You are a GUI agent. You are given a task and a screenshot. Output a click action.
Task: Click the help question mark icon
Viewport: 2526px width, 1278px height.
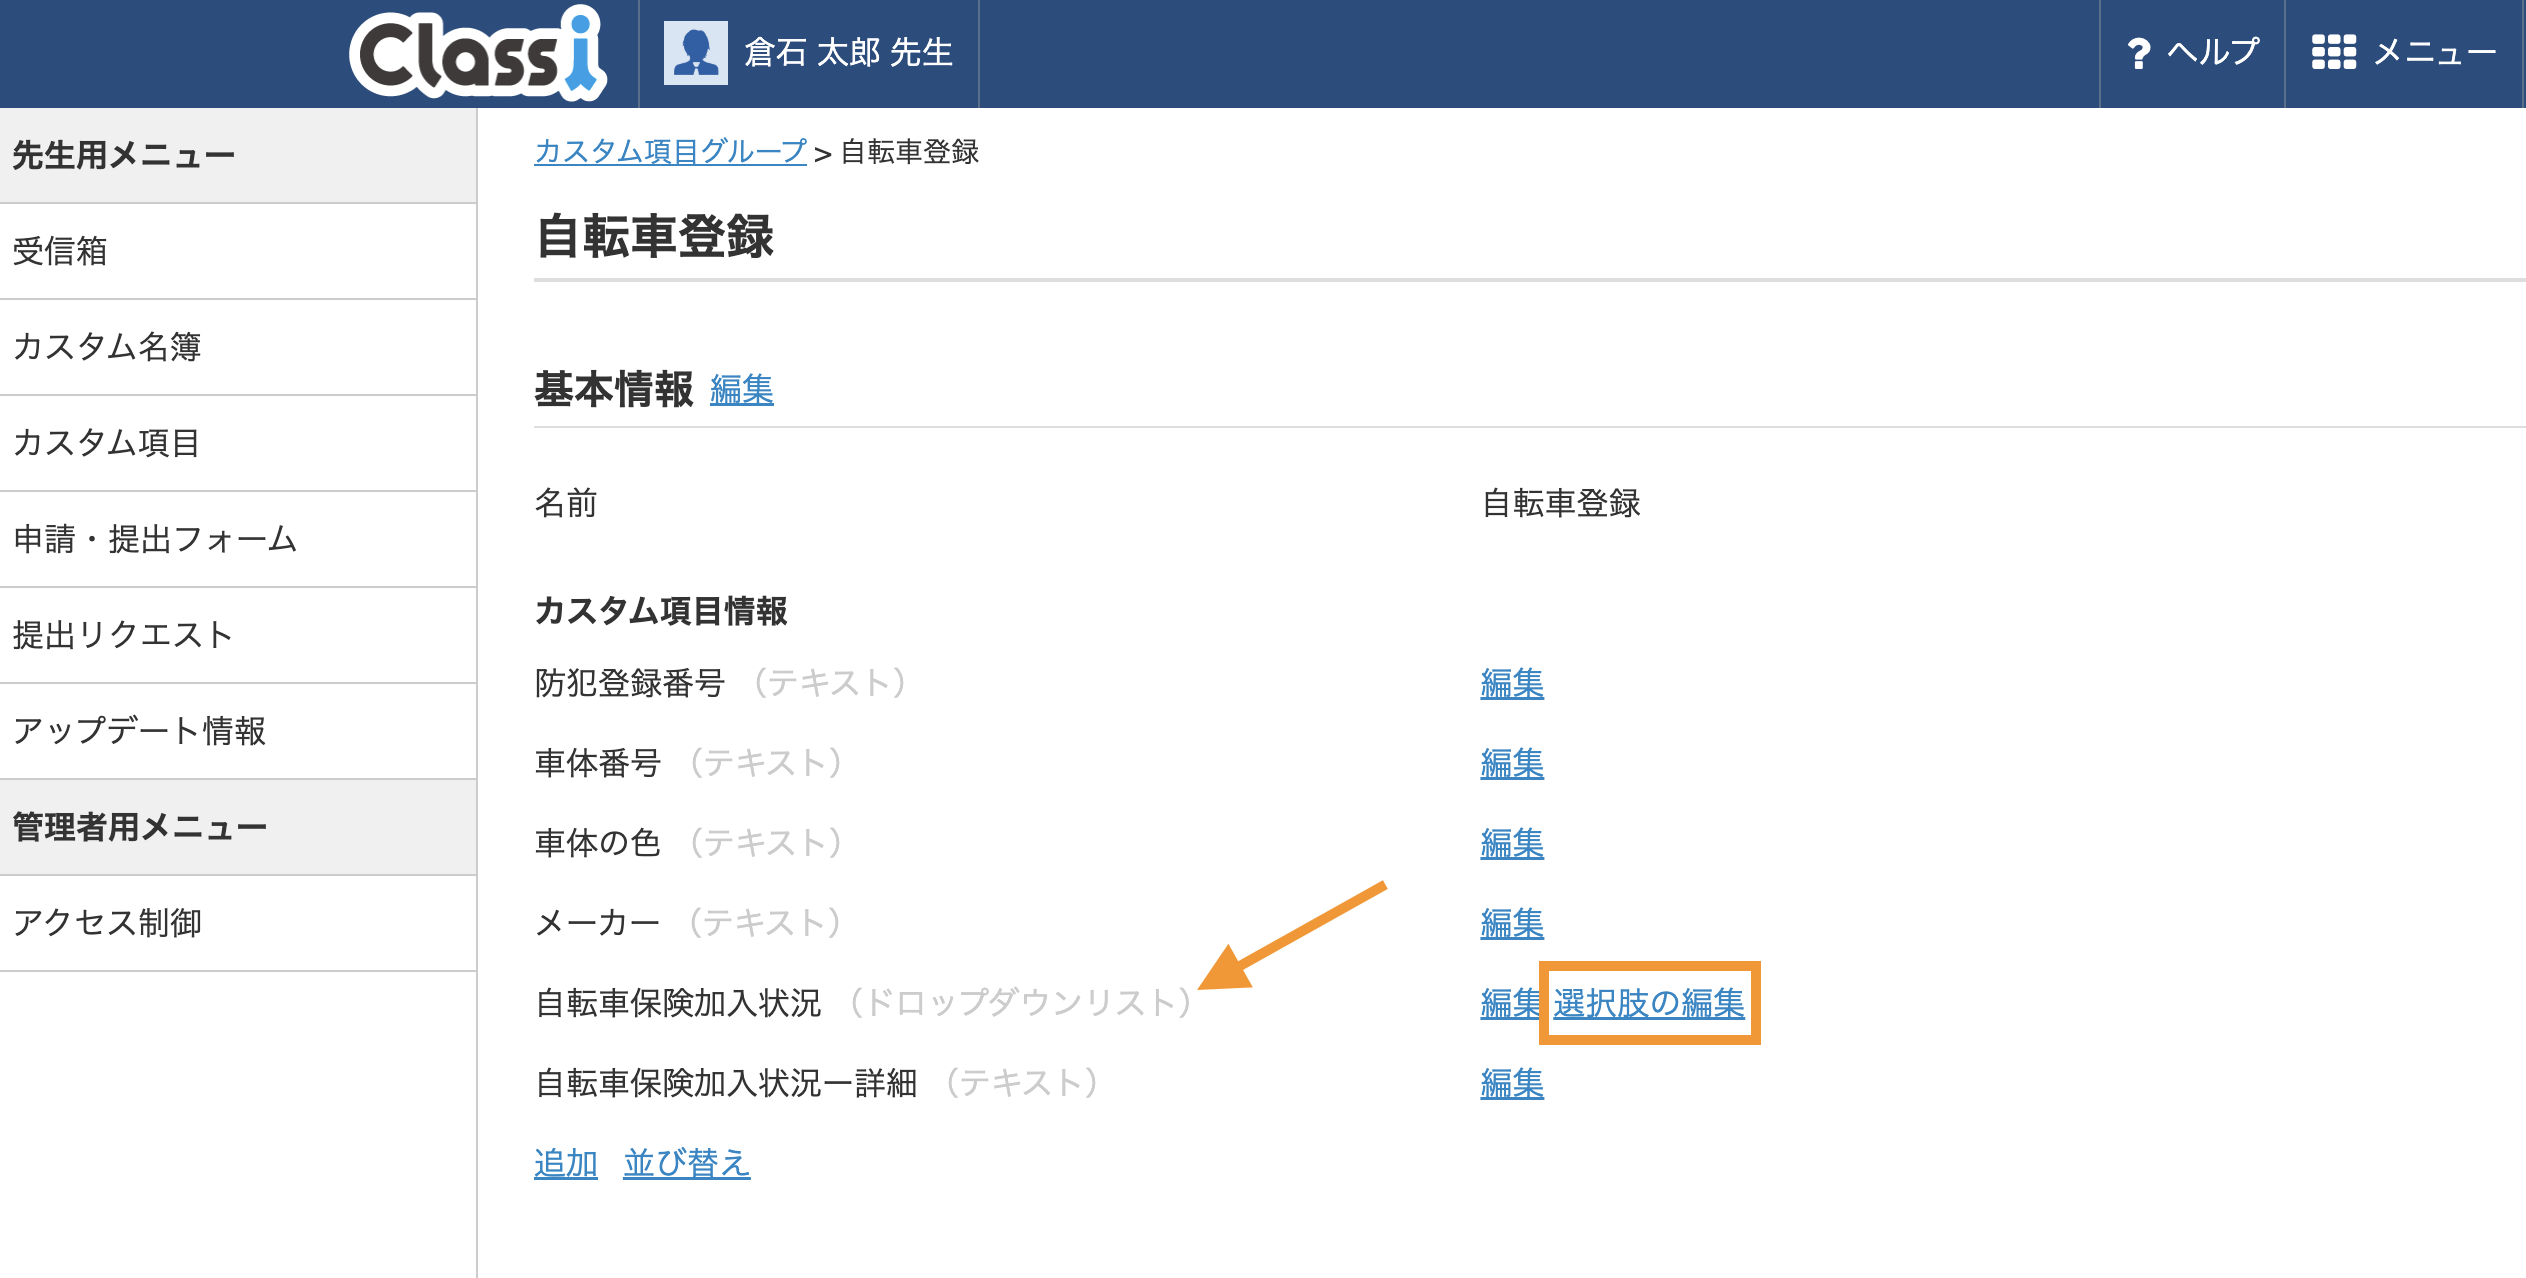2138,53
